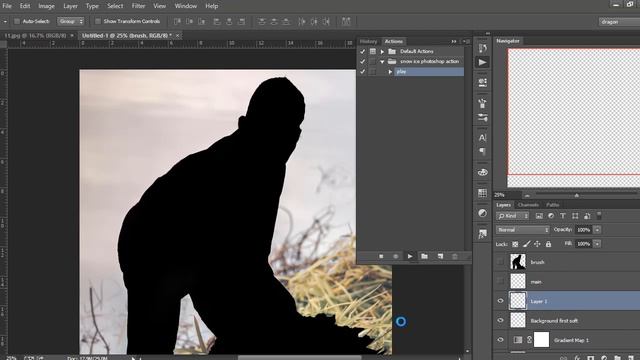Enable Show Transform Controls checkbox
The width and height of the screenshot is (640, 360).
tap(98, 21)
